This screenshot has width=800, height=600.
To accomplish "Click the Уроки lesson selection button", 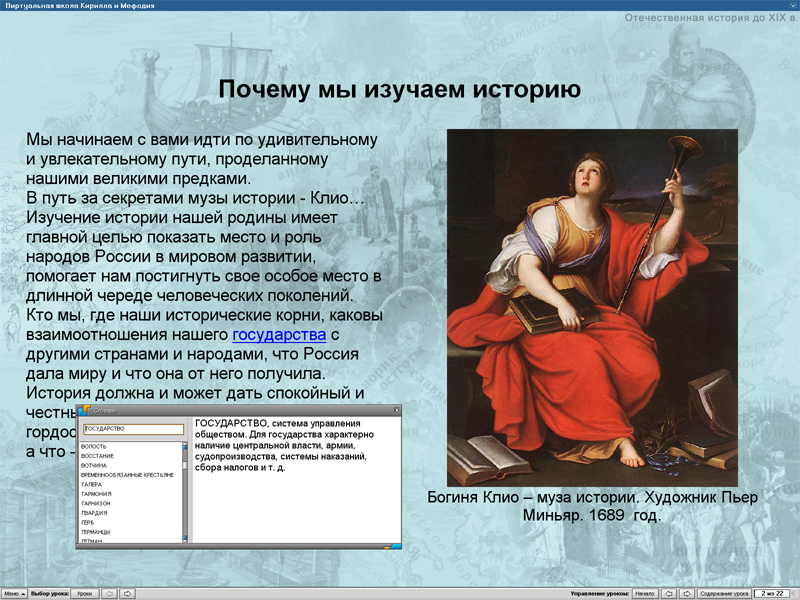I will (x=84, y=593).
